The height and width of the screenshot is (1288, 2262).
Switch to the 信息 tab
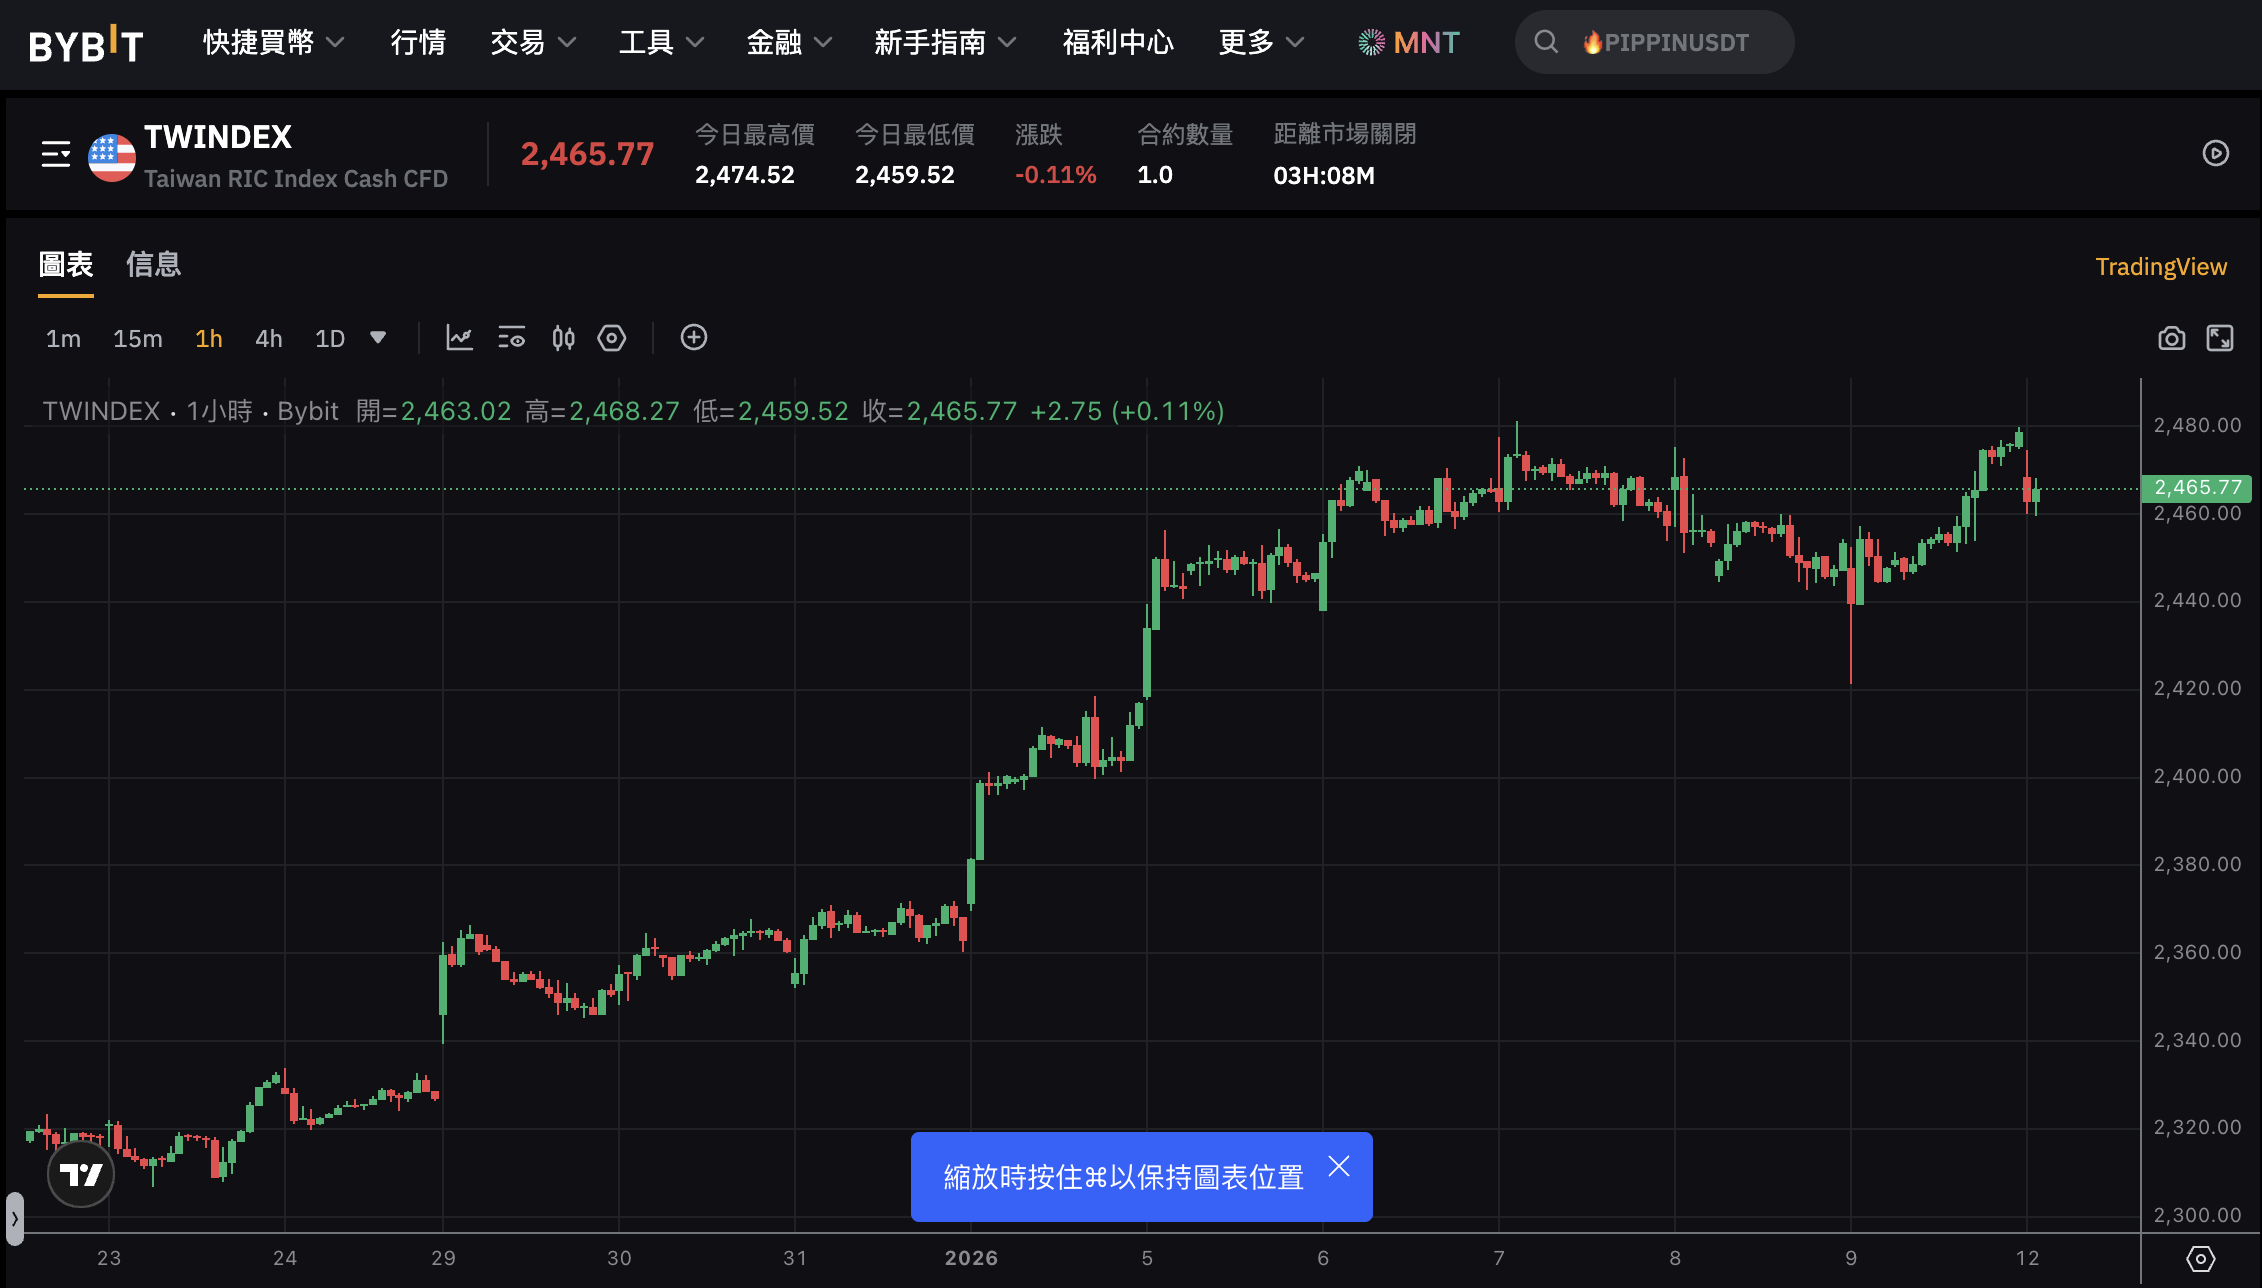(154, 264)
